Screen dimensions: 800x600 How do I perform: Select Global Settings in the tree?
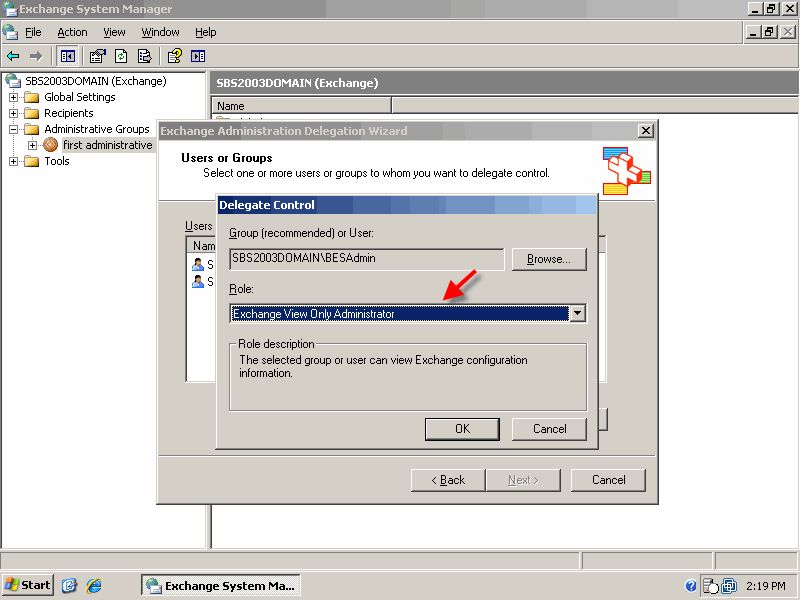tap(80, 97)
